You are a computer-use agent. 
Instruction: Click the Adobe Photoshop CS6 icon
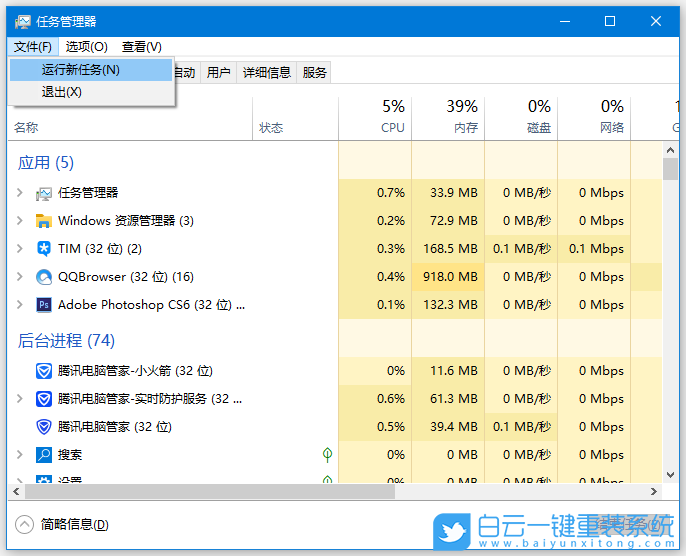(43, 305)
